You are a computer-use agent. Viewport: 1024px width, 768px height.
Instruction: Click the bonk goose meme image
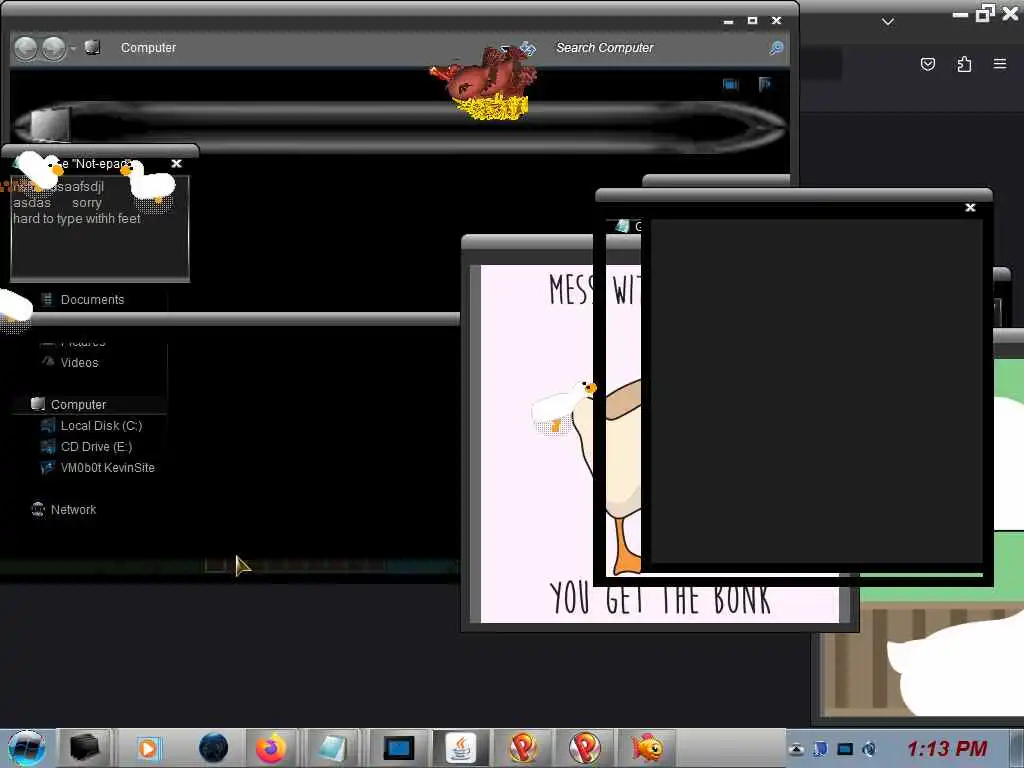click(x=539, y=443)
